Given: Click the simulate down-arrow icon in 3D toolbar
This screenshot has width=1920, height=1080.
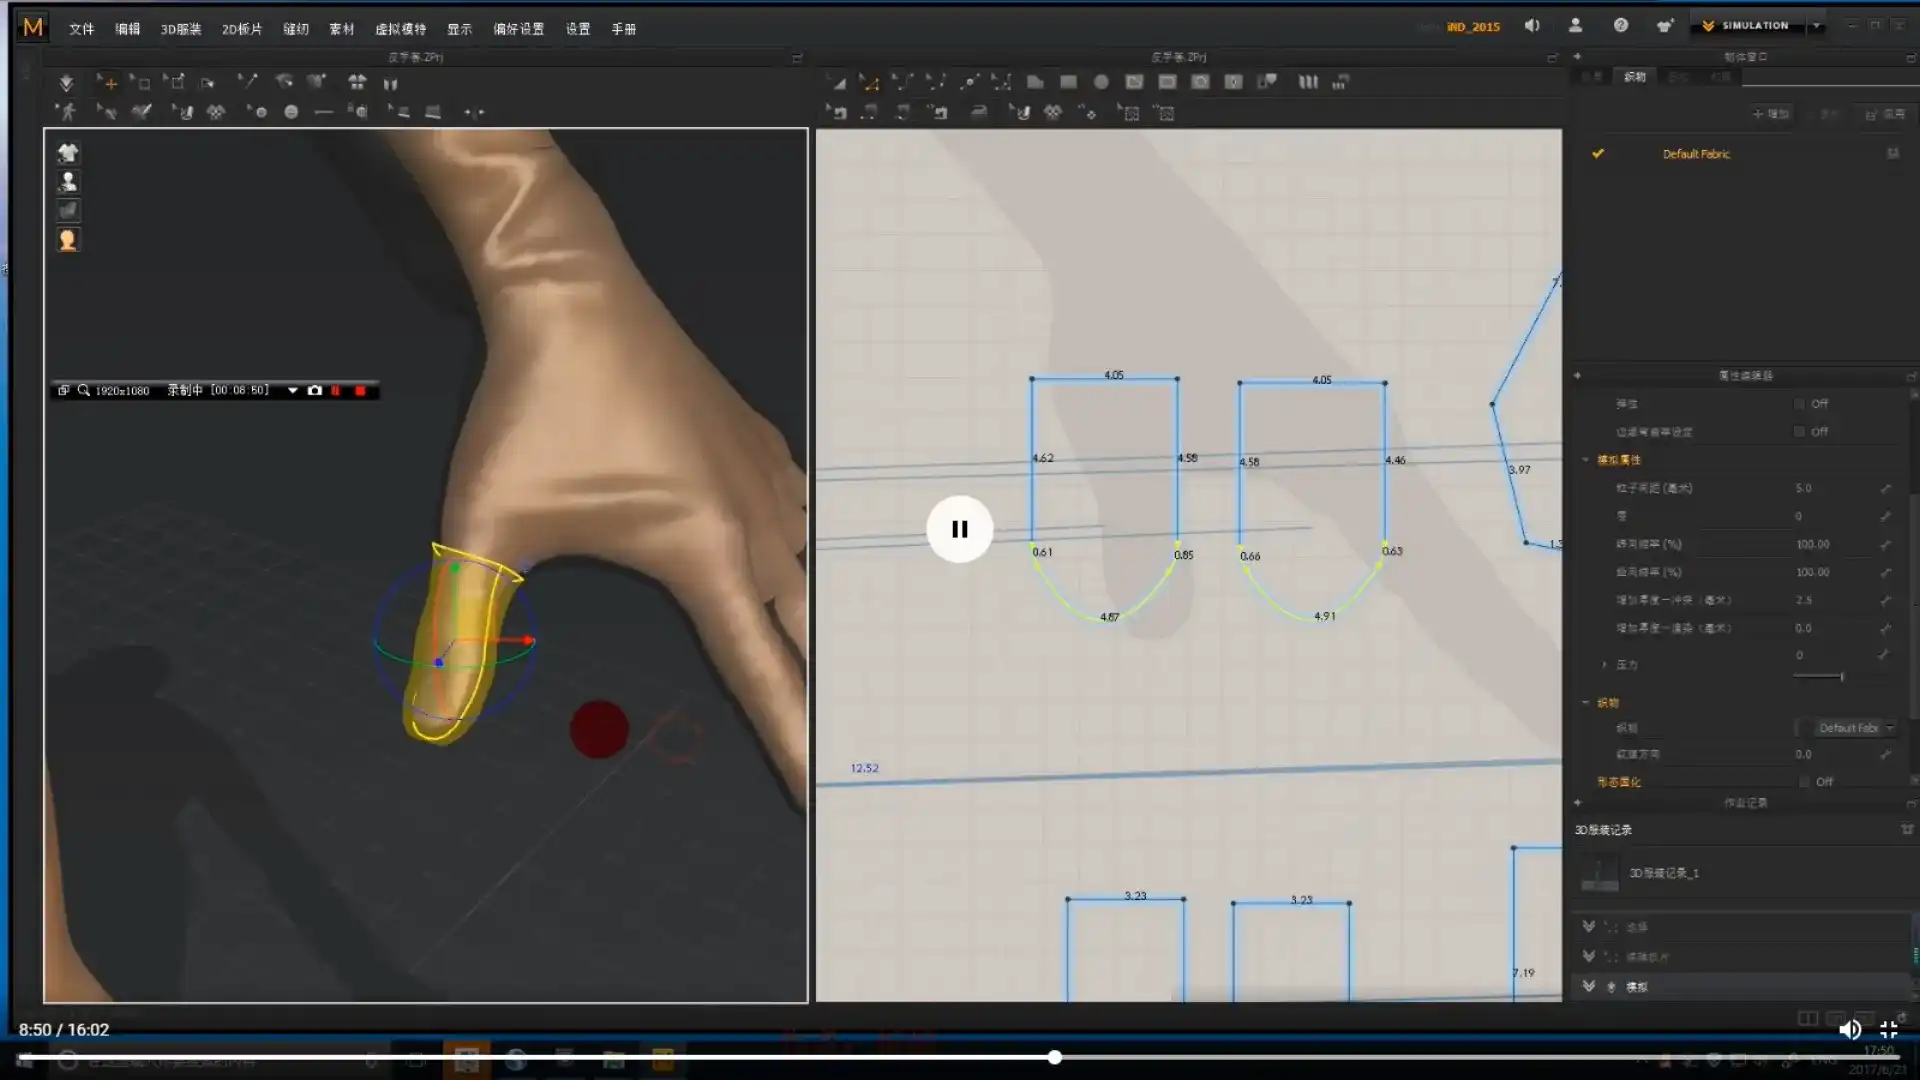Looking at the screenshot, I should 66,83.
